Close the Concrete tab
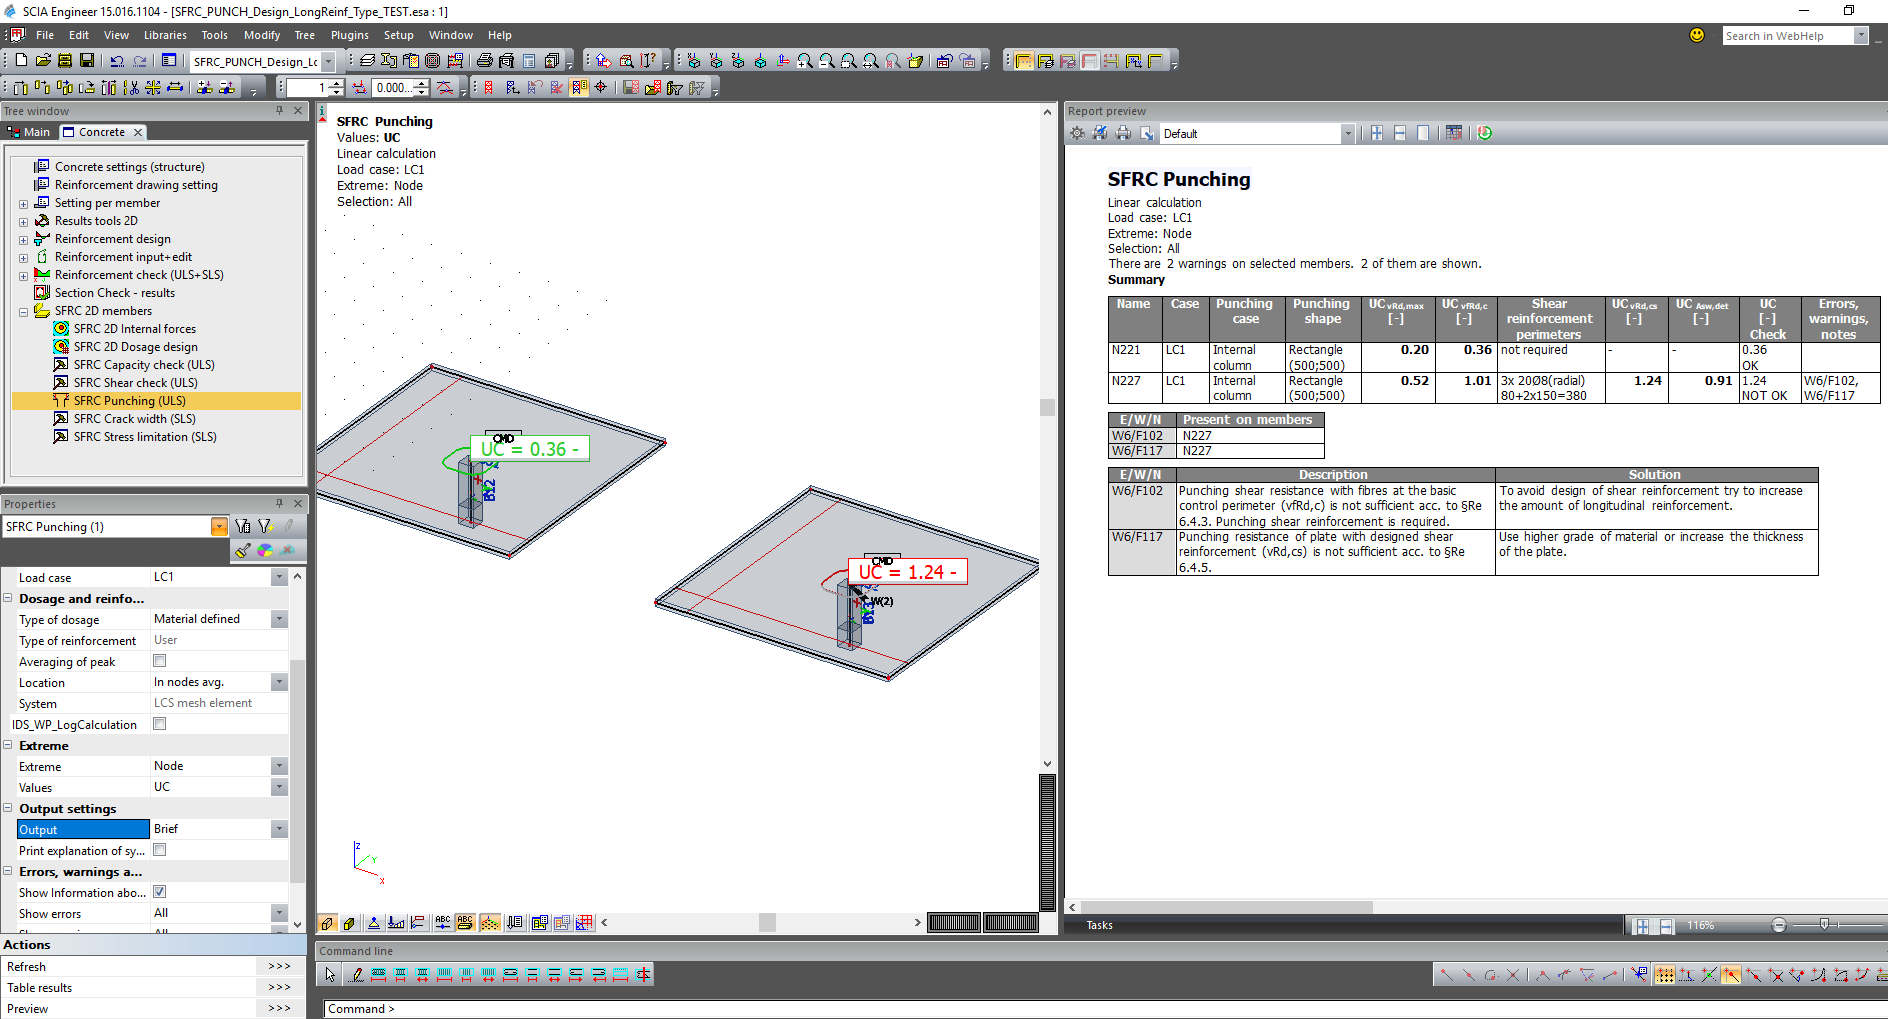Screen dimensions: 1888x1019 pos(138,132)
